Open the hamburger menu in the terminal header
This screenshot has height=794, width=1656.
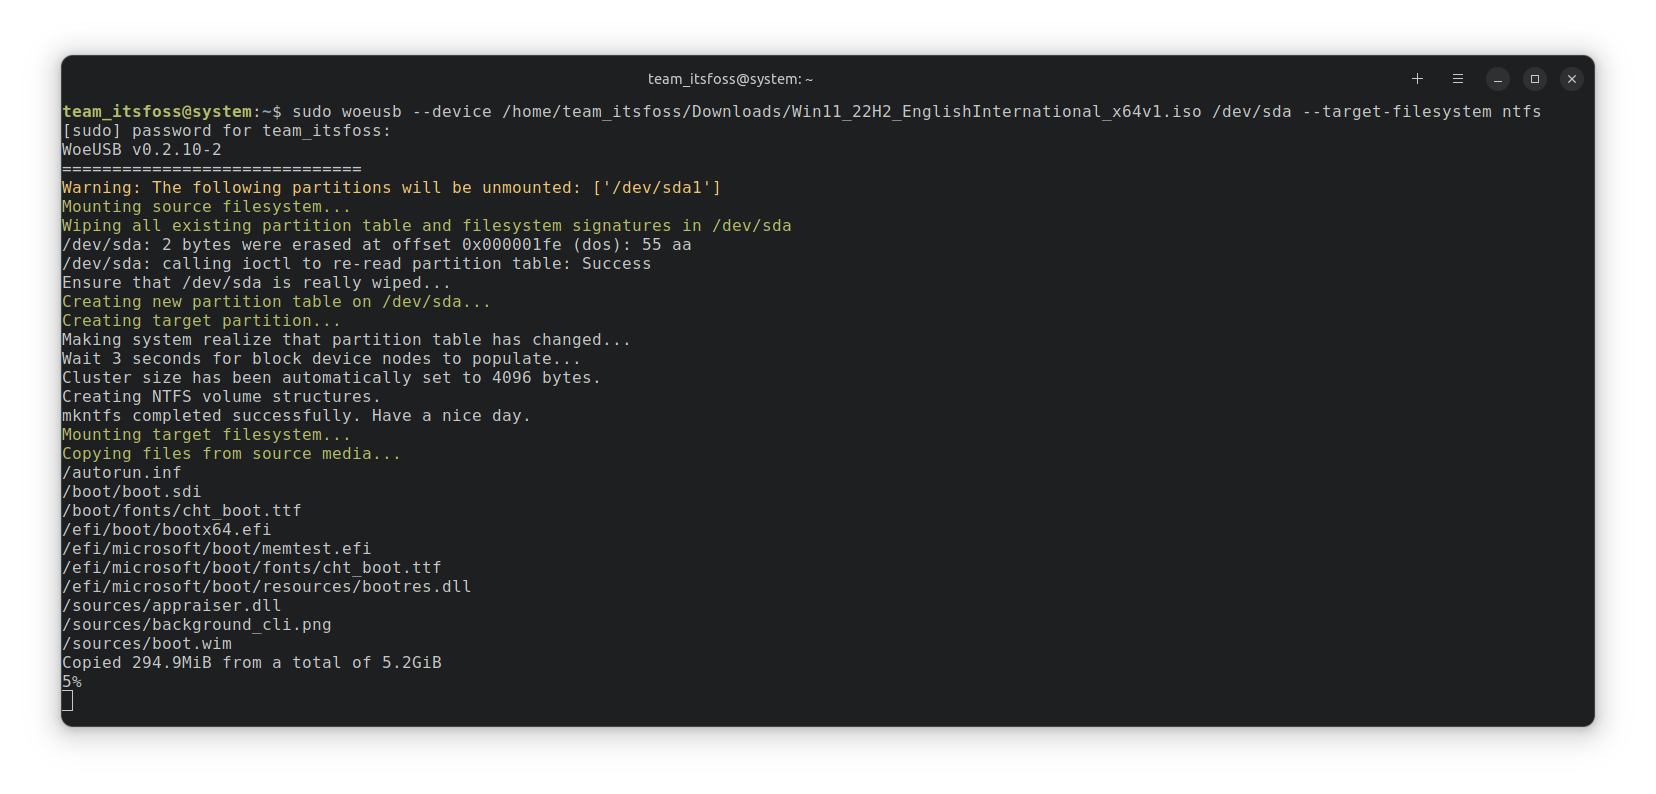click(x=1457, y=78)
